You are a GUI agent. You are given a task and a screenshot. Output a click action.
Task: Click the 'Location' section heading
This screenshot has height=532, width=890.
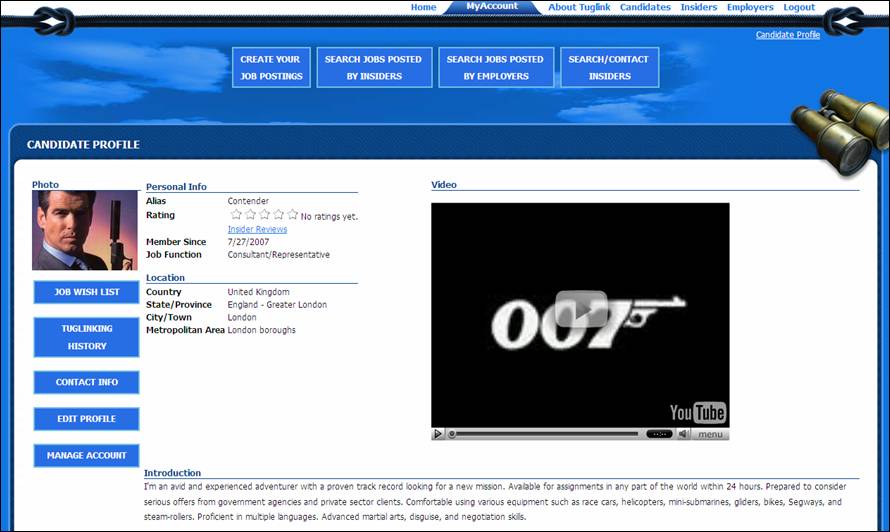[x=165, y=278]
